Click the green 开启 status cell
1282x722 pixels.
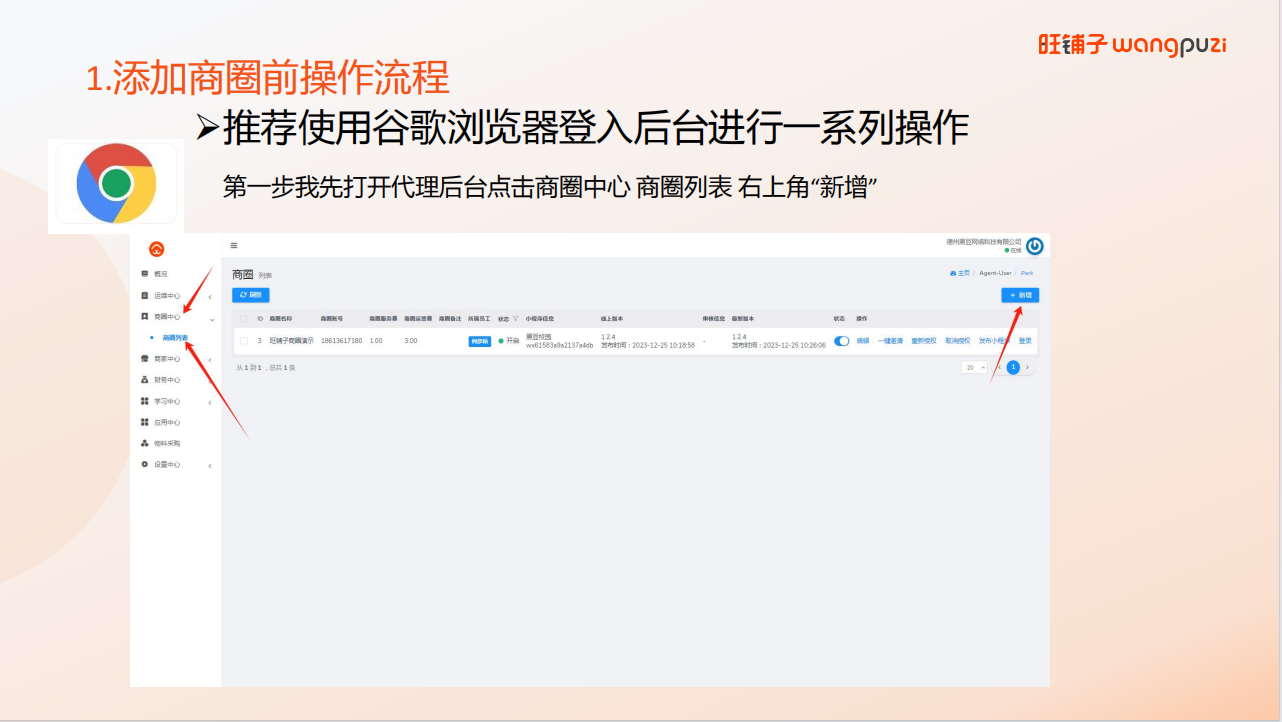click(x=509, y=341)
